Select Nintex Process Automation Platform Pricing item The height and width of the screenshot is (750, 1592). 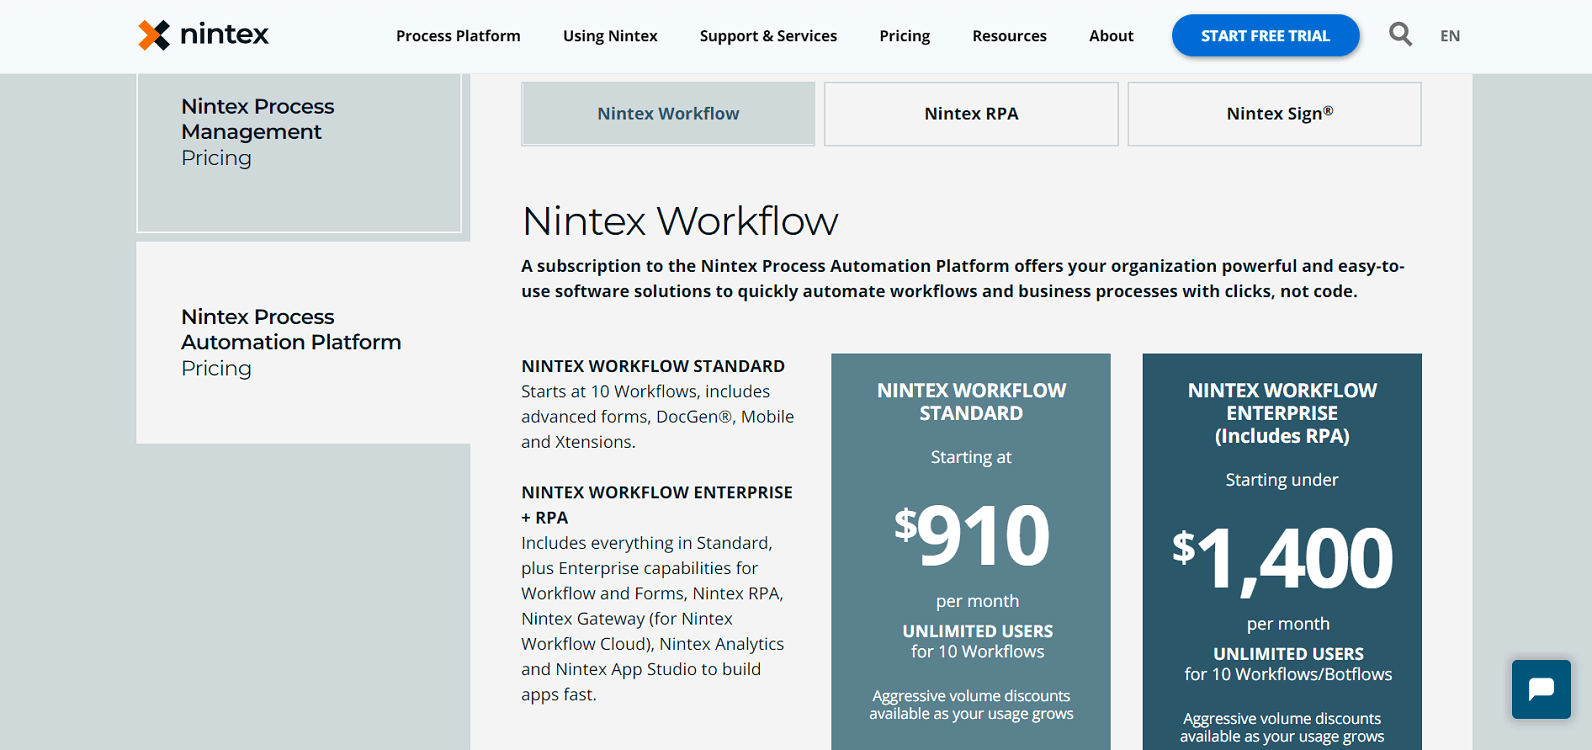303,342
